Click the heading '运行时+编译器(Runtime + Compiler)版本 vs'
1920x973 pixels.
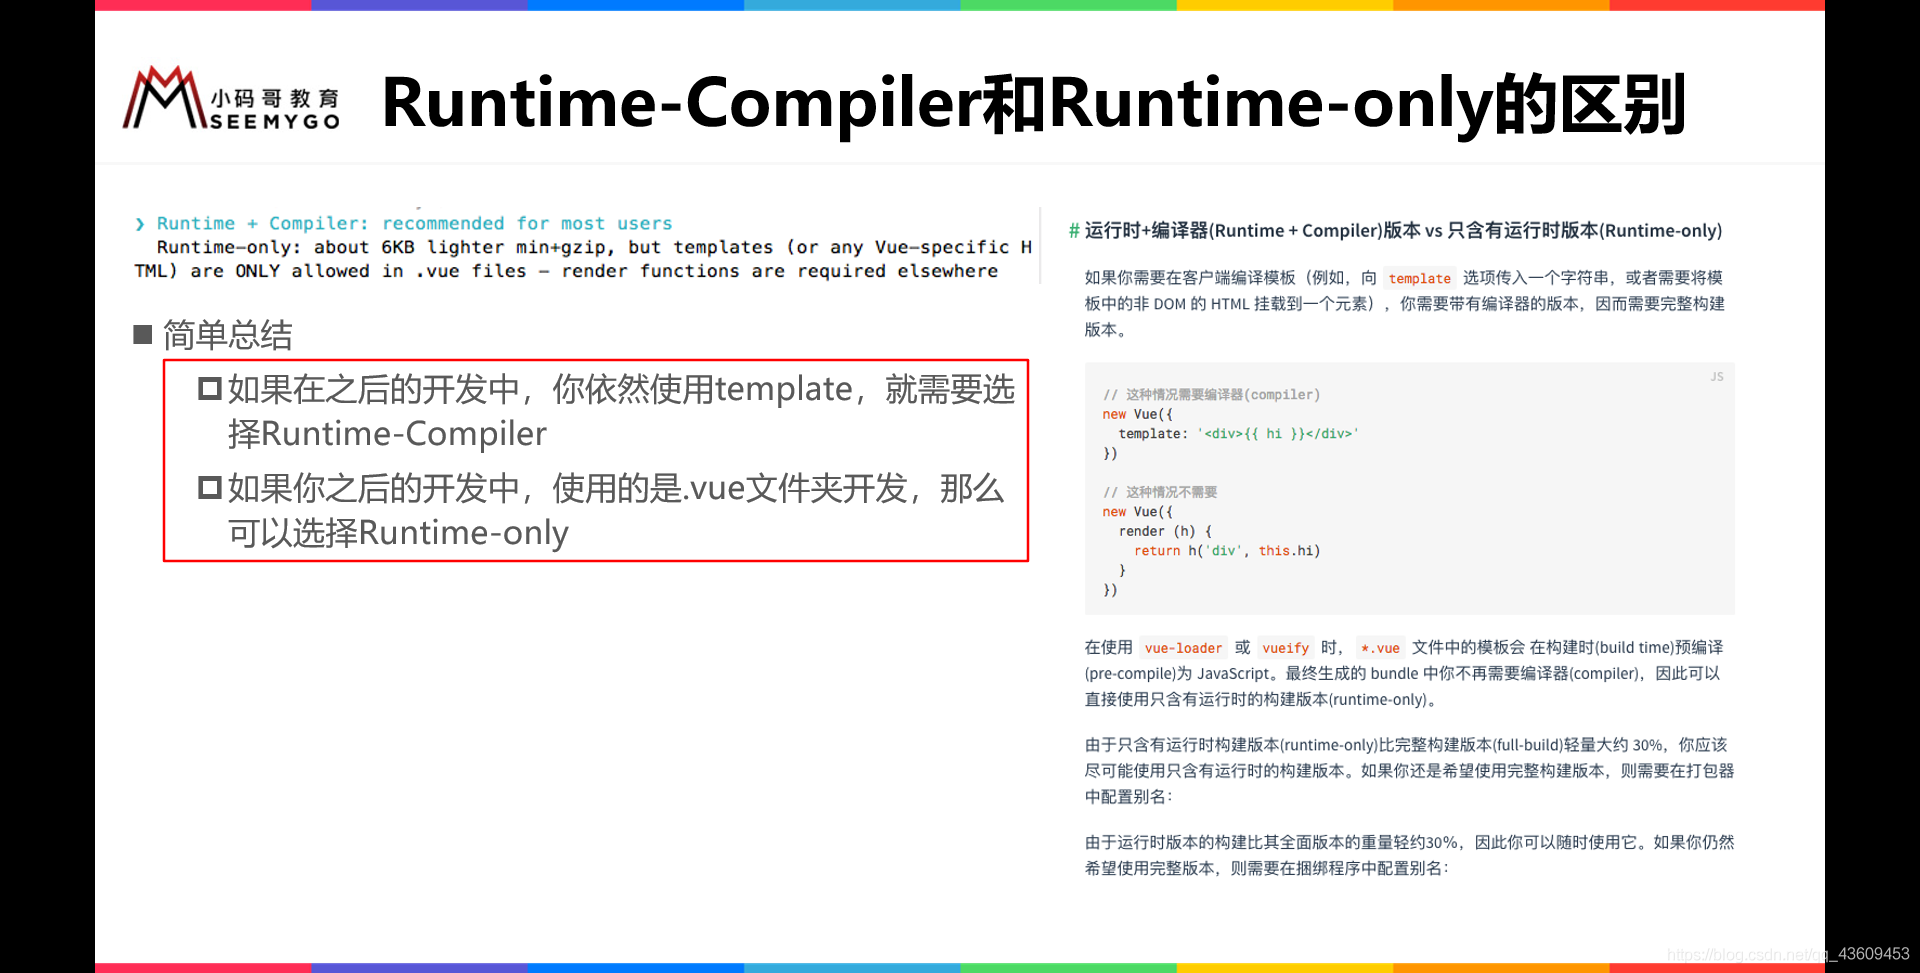[x=1264, y=231]
